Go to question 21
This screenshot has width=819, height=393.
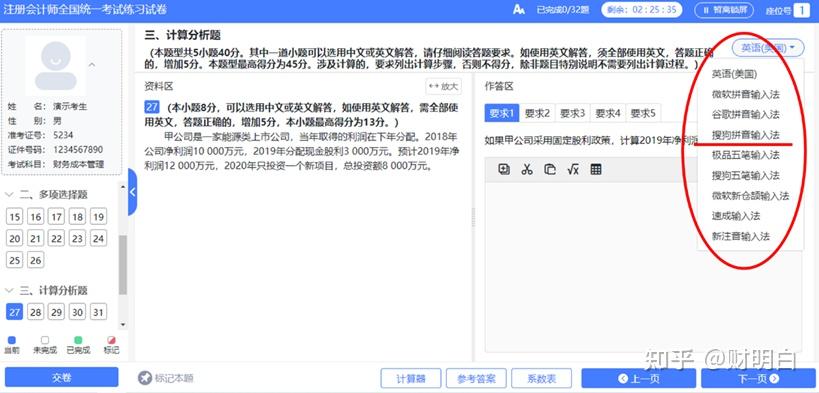tap(36, 238)
